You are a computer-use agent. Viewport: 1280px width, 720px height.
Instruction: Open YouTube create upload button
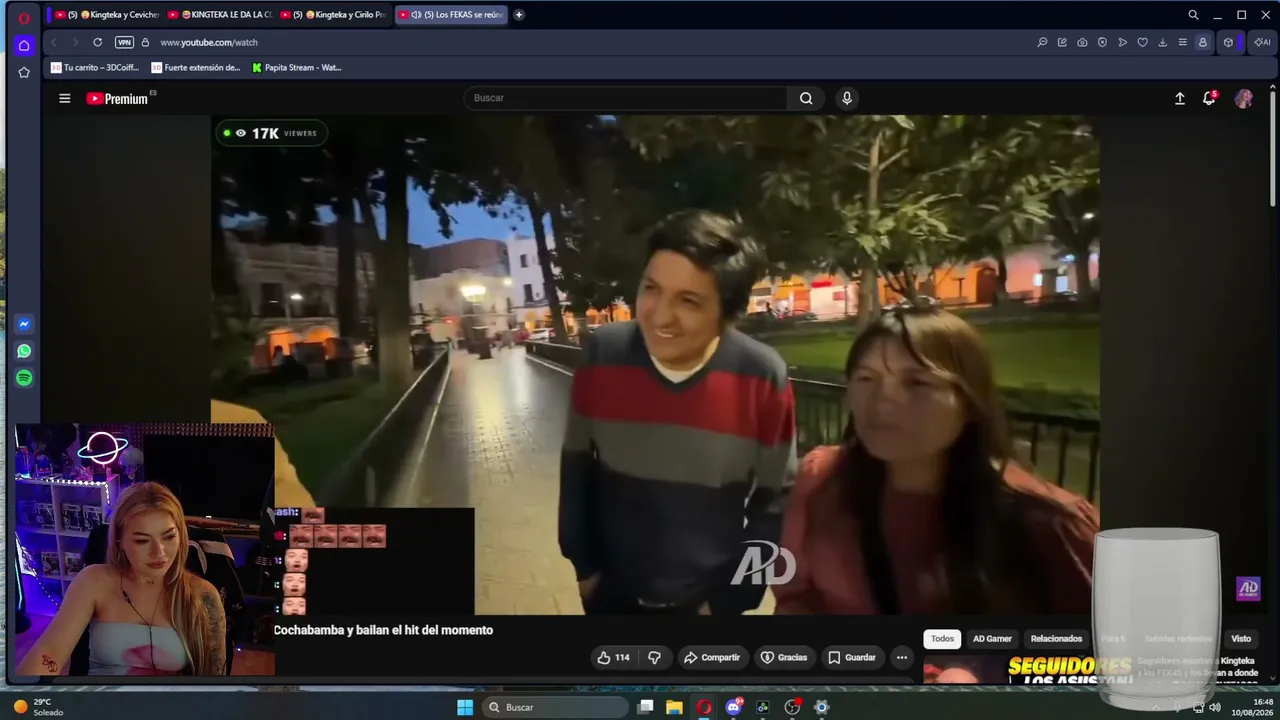1180,98
